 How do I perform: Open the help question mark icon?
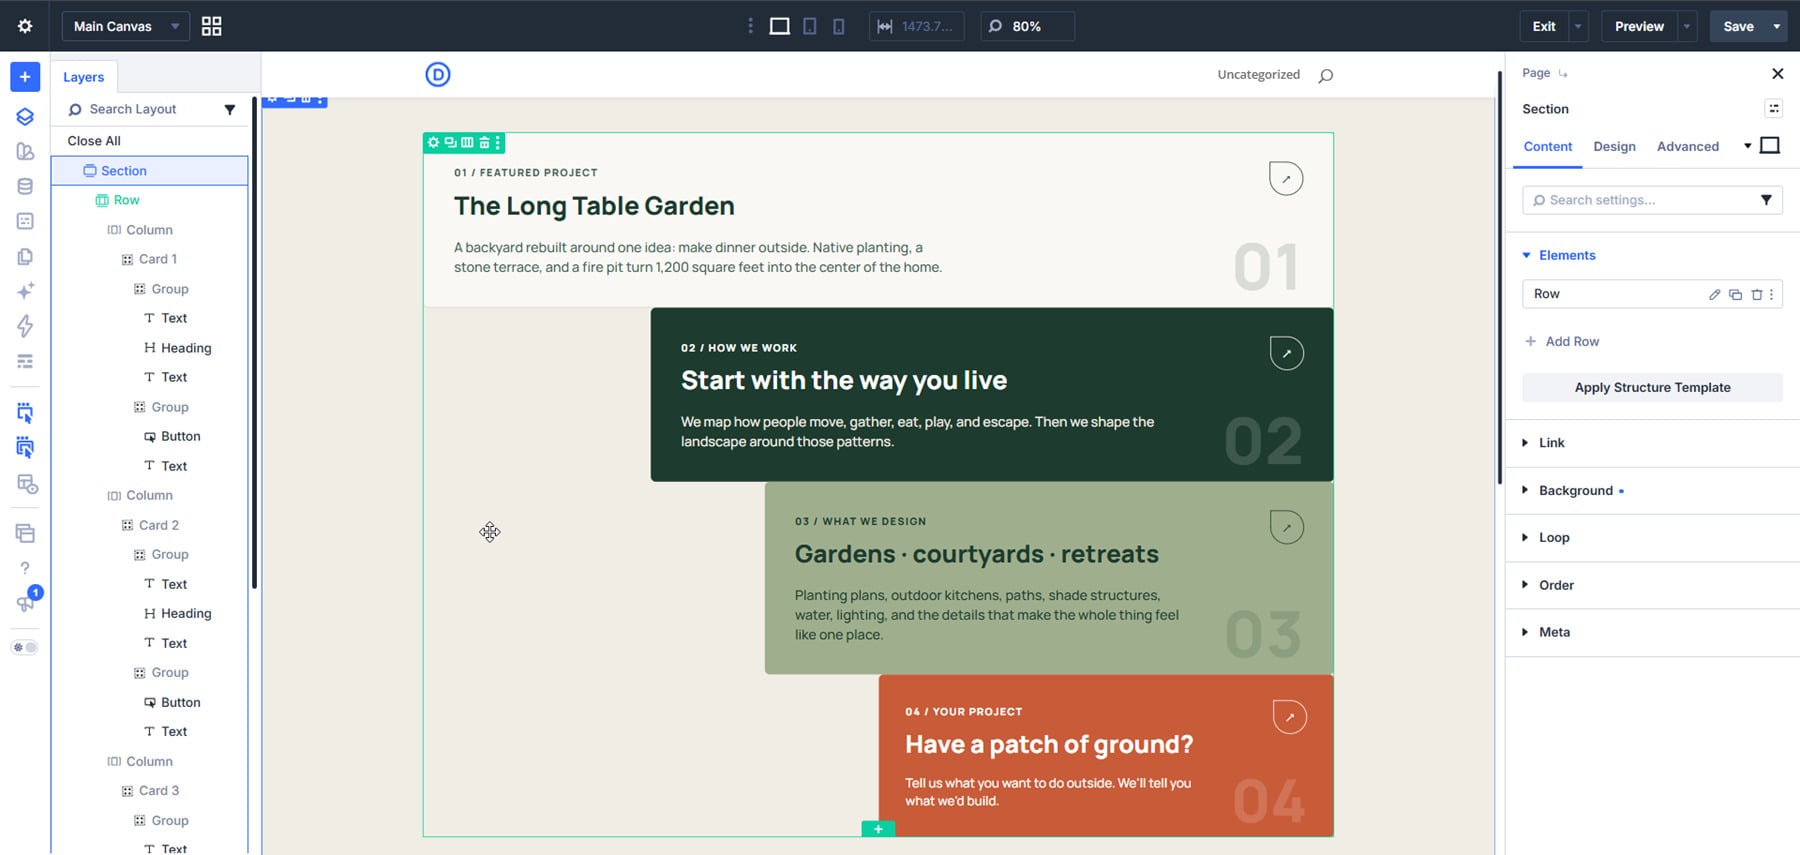[25, 568]
